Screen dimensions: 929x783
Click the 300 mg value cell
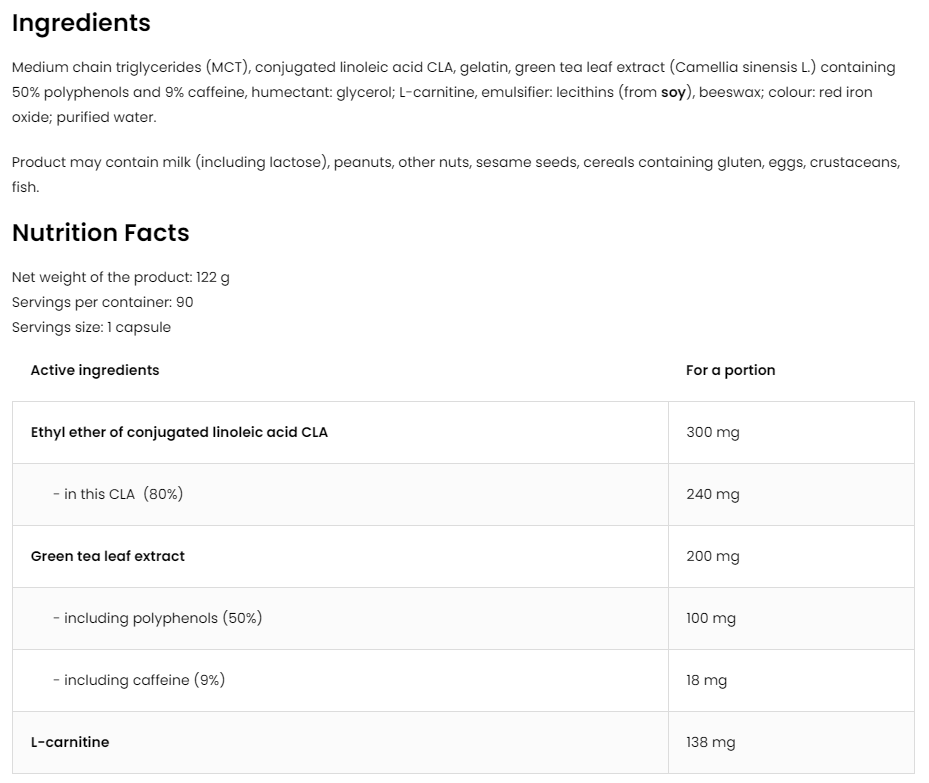pyautogui.click(x=713, y=432)
